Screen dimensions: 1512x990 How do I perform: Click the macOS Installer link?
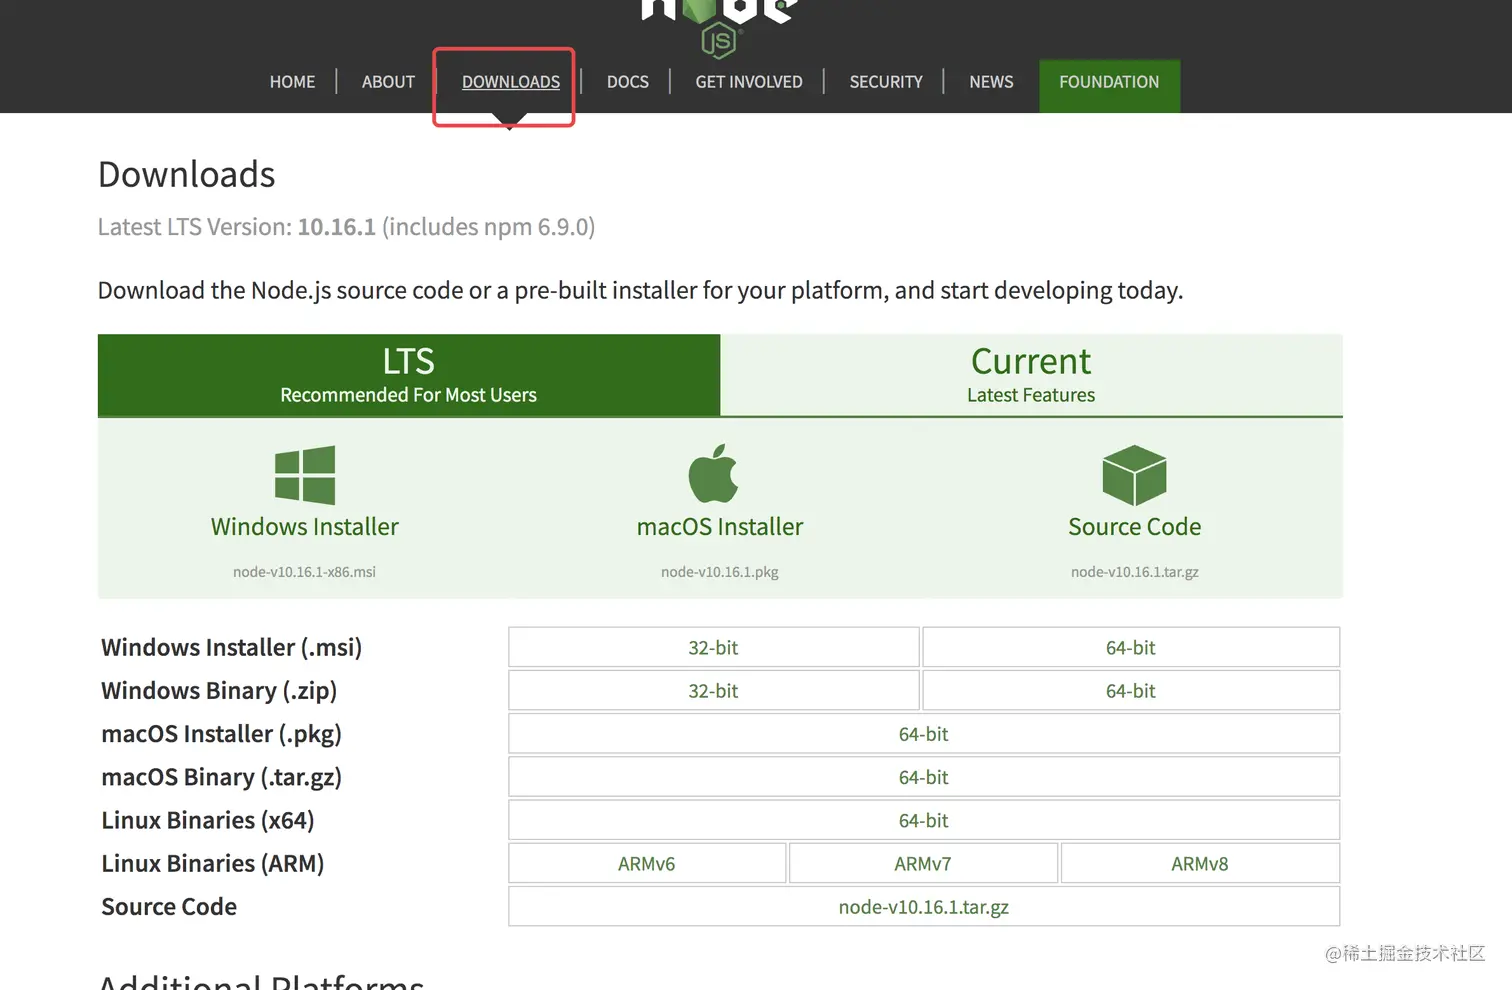(x=720, y=527)
